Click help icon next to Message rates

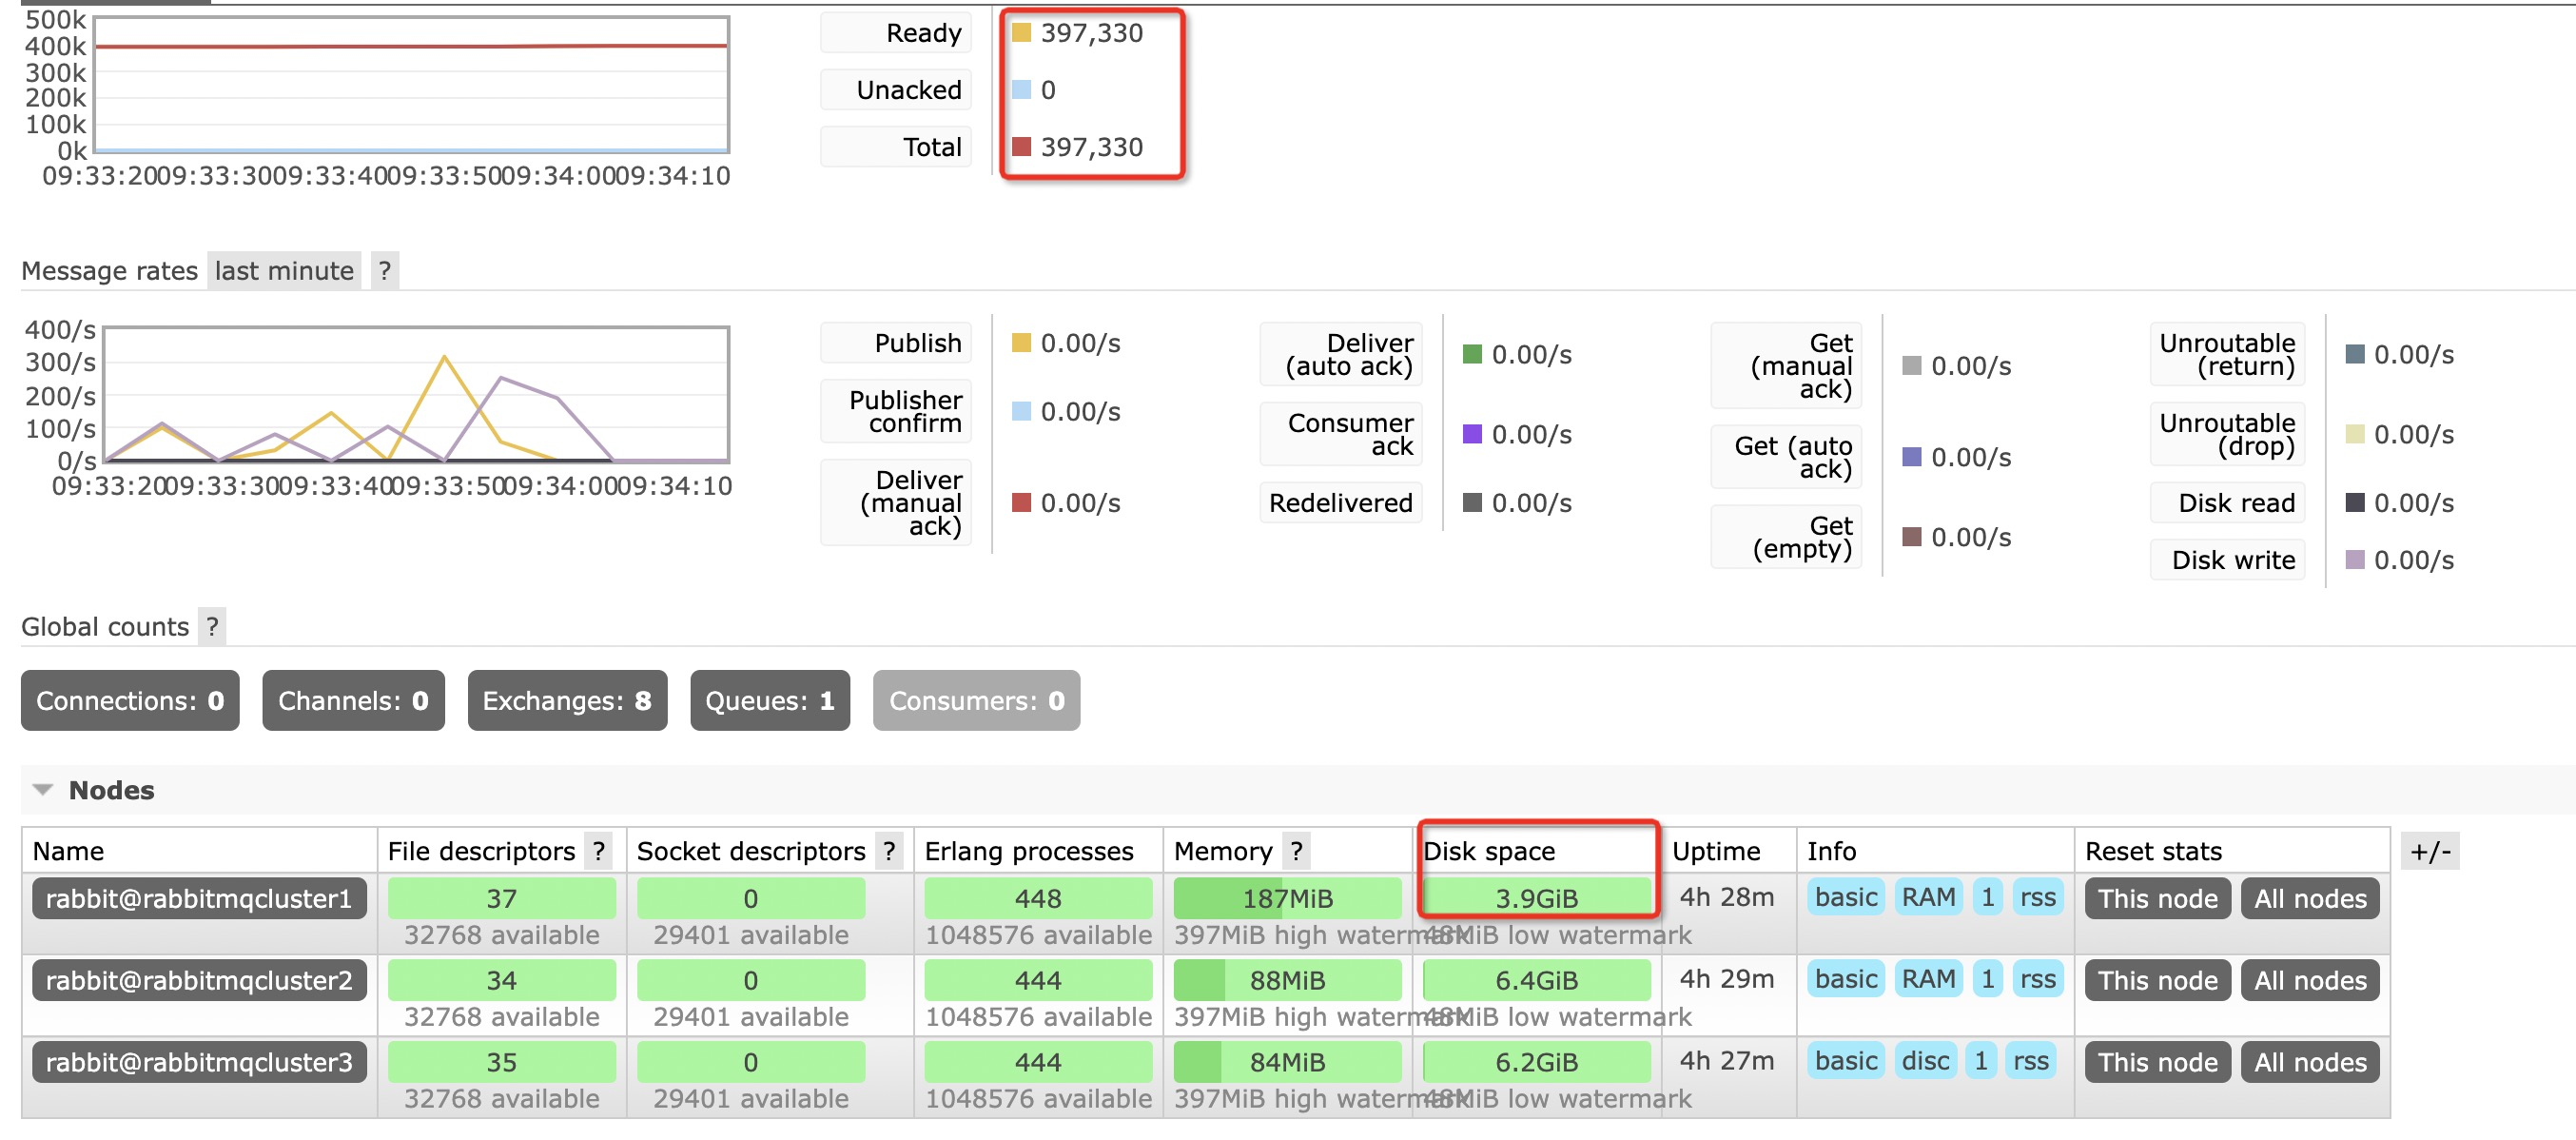tap(385, 271)
